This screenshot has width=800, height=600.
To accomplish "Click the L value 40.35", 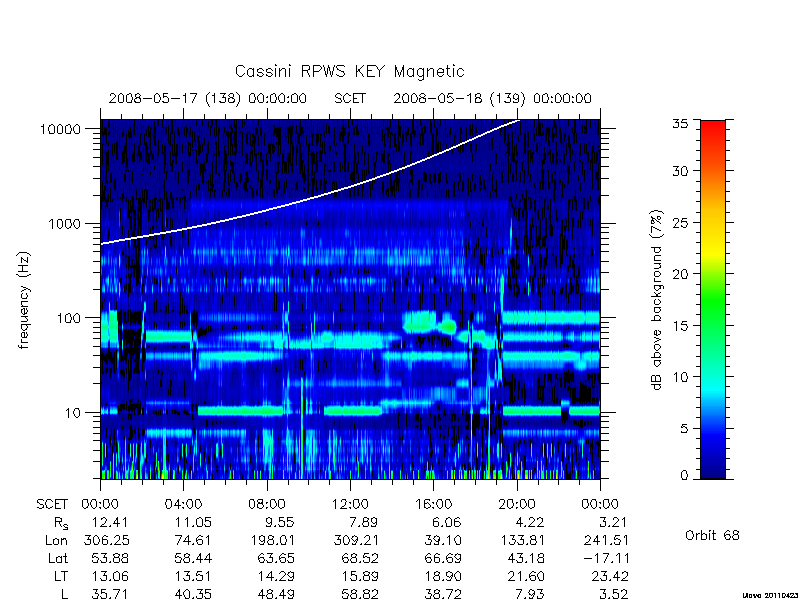I will point(193,594).
